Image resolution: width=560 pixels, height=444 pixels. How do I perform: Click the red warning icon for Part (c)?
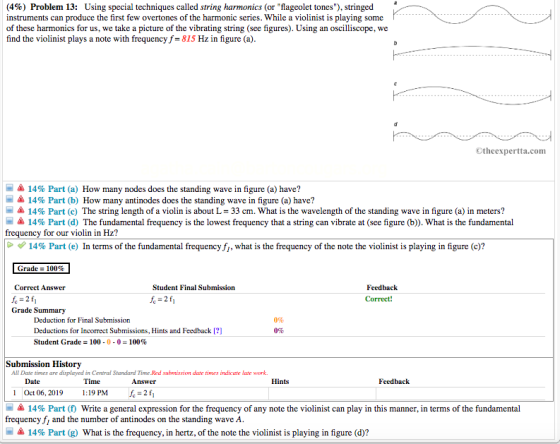[21, 210]
